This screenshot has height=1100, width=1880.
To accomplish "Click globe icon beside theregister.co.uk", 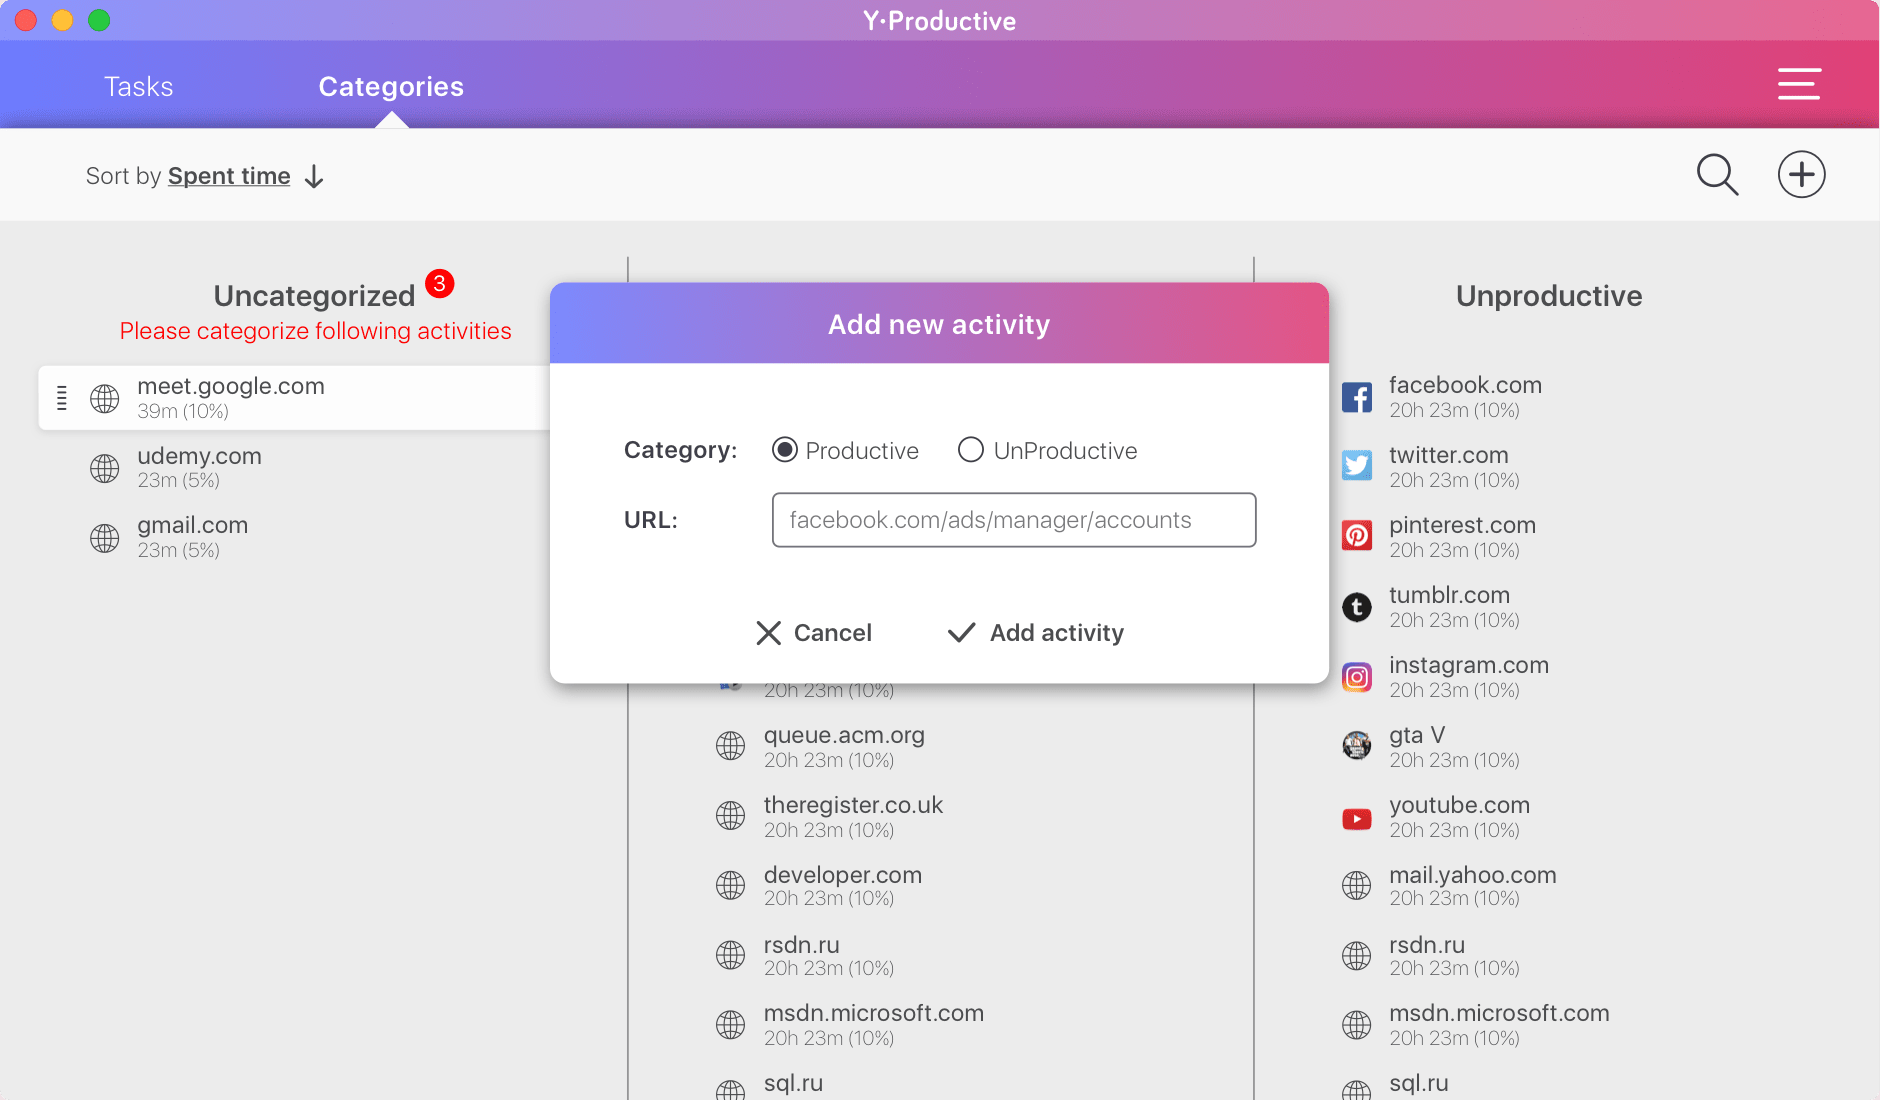I will 731,815.
